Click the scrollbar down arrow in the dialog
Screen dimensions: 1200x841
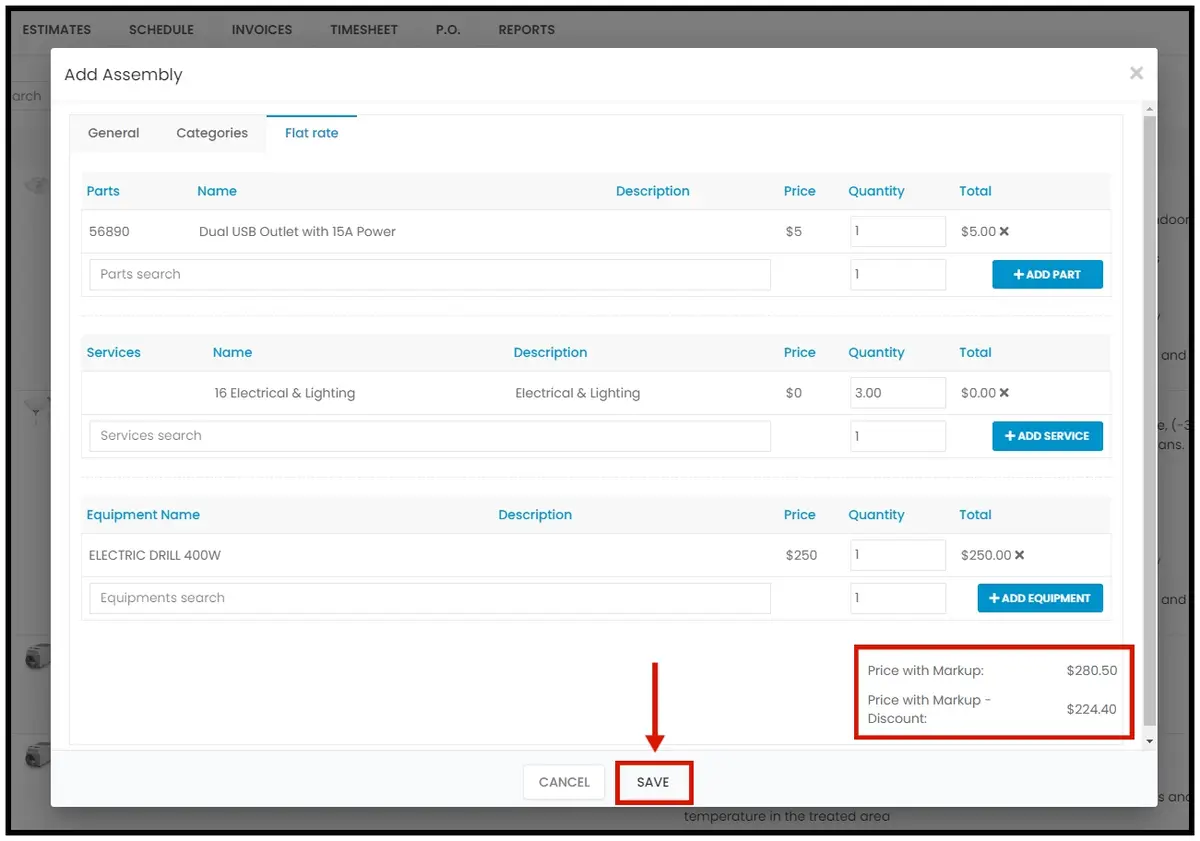1150,741
